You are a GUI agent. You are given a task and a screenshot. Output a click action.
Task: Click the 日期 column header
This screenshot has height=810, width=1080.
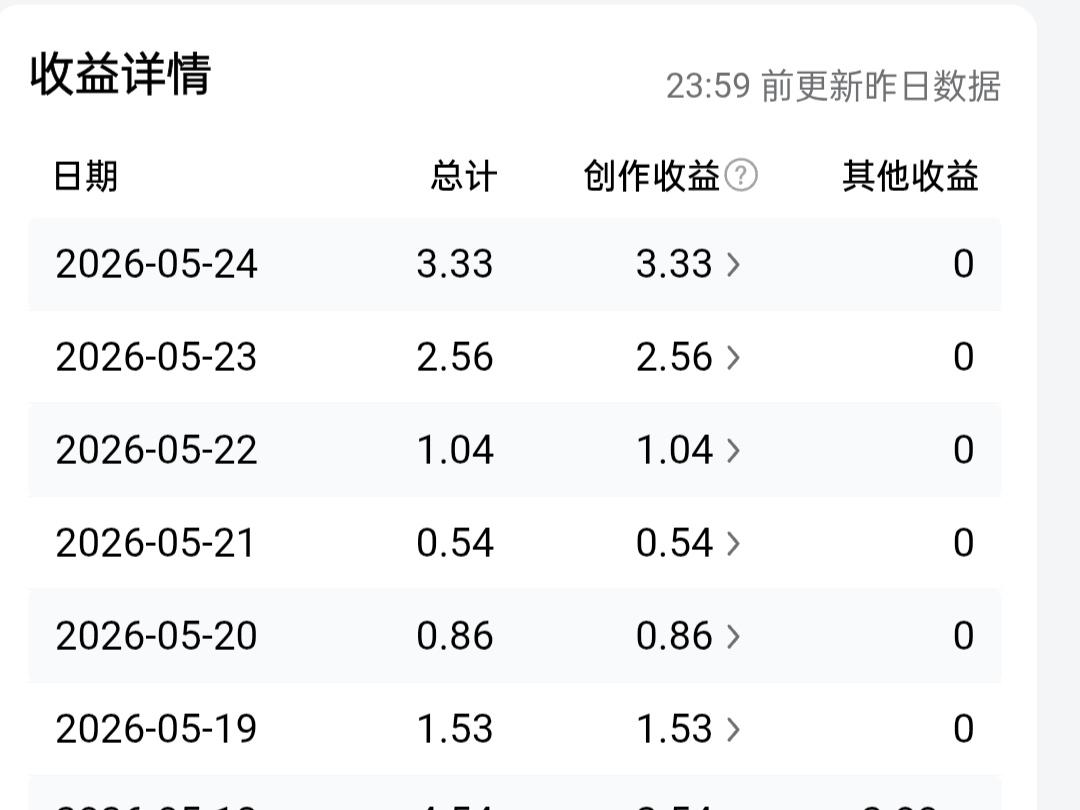(85, 176)
